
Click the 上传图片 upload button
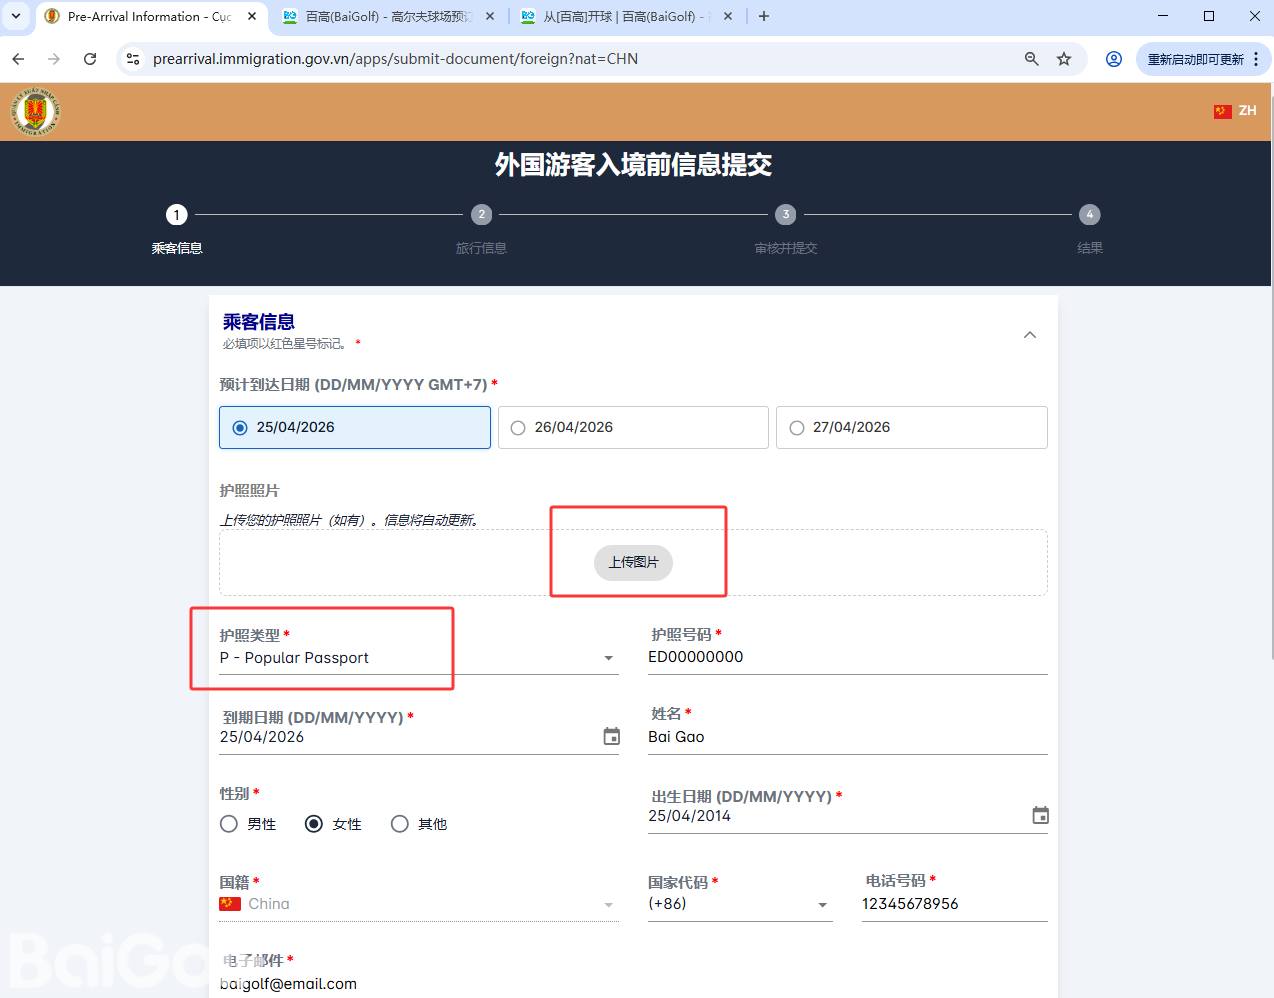(x=633, y=562)
